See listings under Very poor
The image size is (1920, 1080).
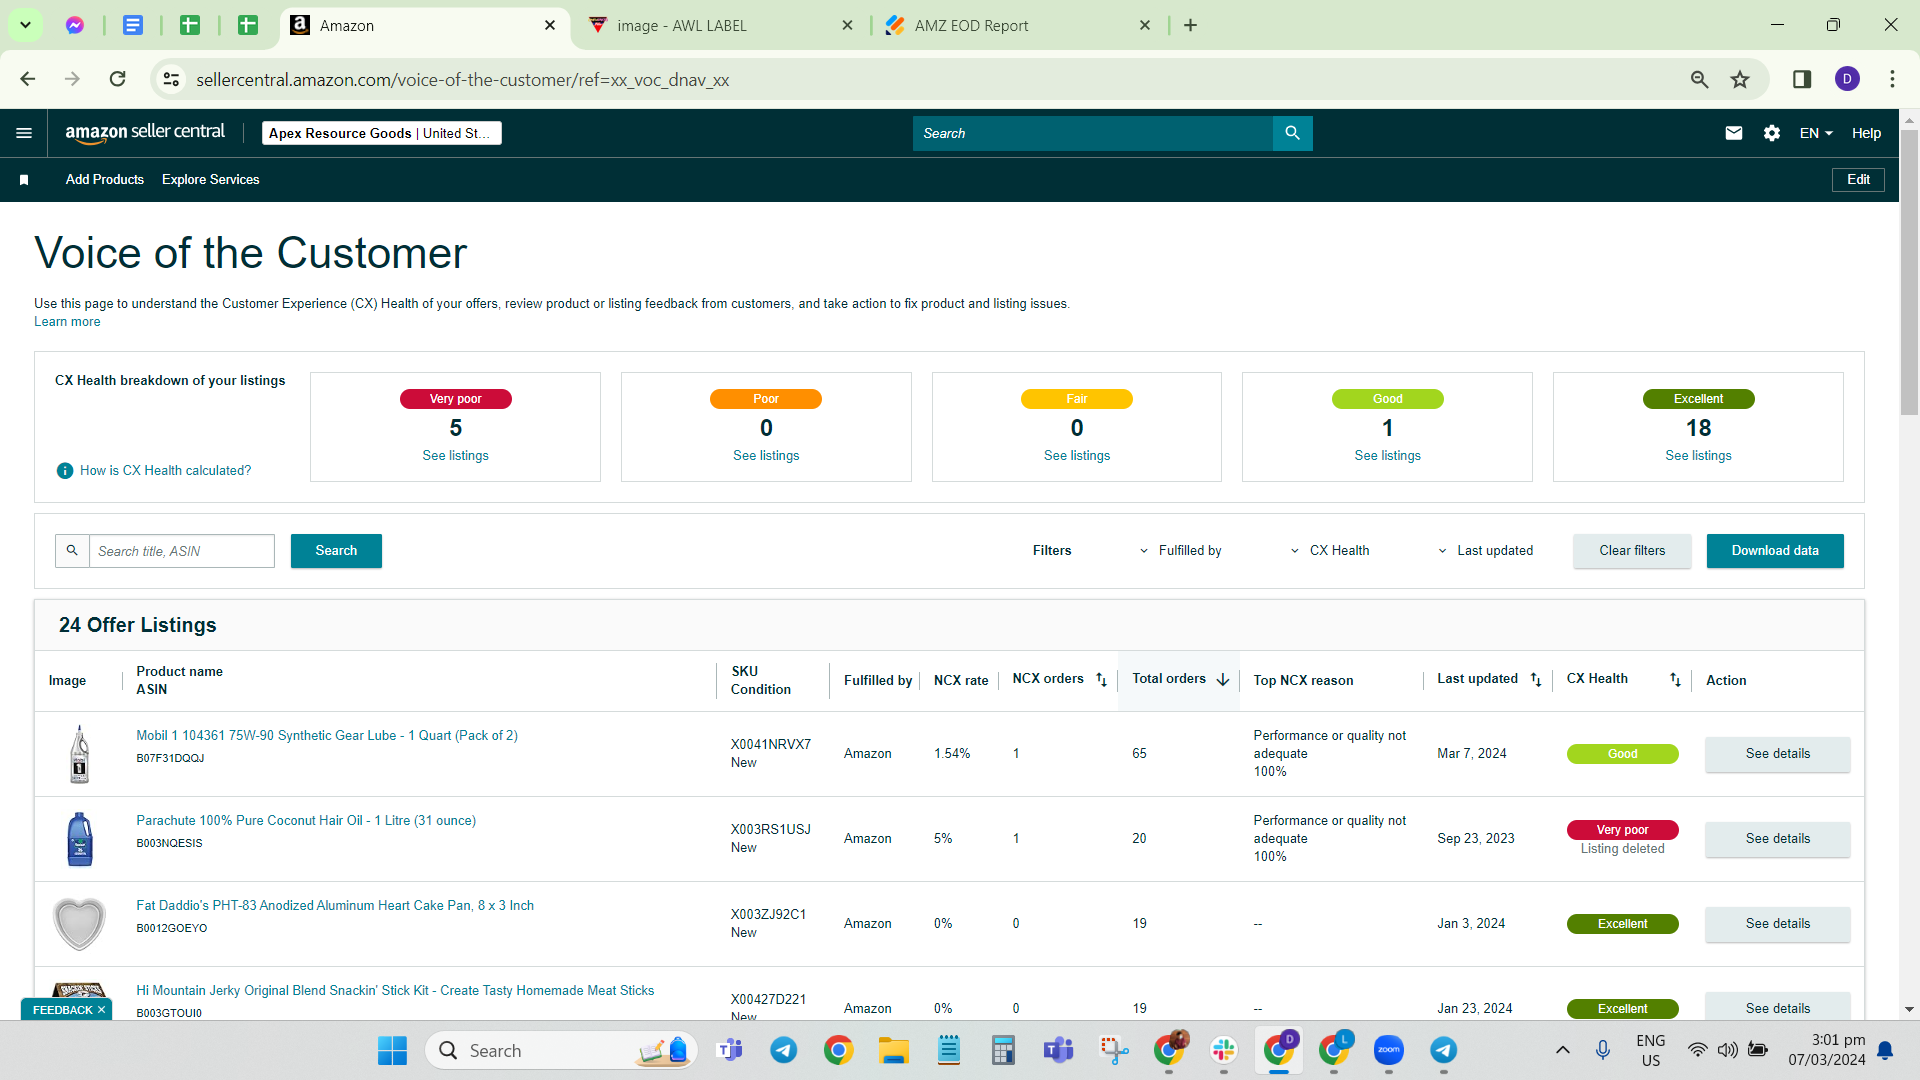pyautogui.click(x=455, y=456)
